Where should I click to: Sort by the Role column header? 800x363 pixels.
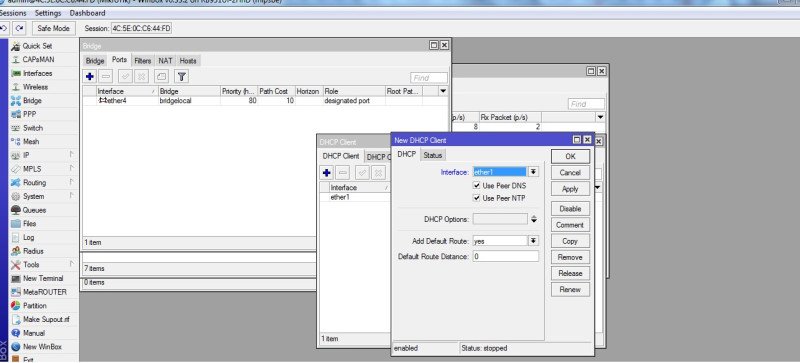[354, 91]
